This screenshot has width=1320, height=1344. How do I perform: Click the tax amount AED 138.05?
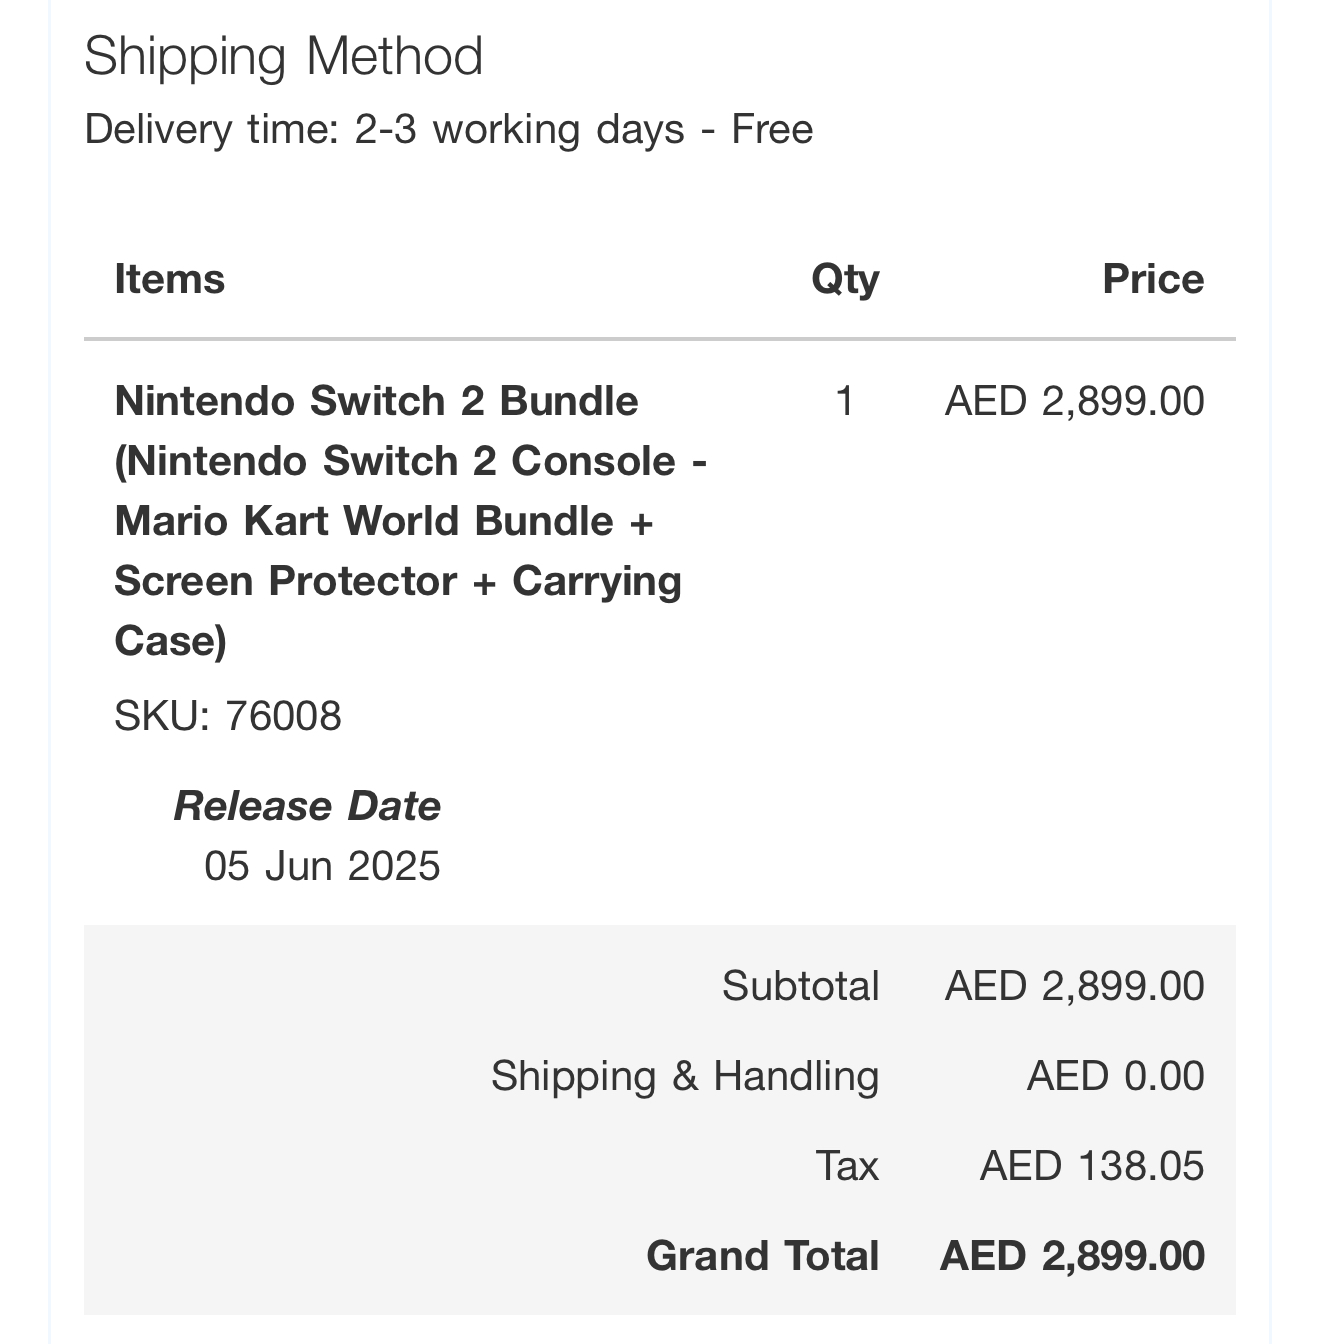point(1092,1166)
